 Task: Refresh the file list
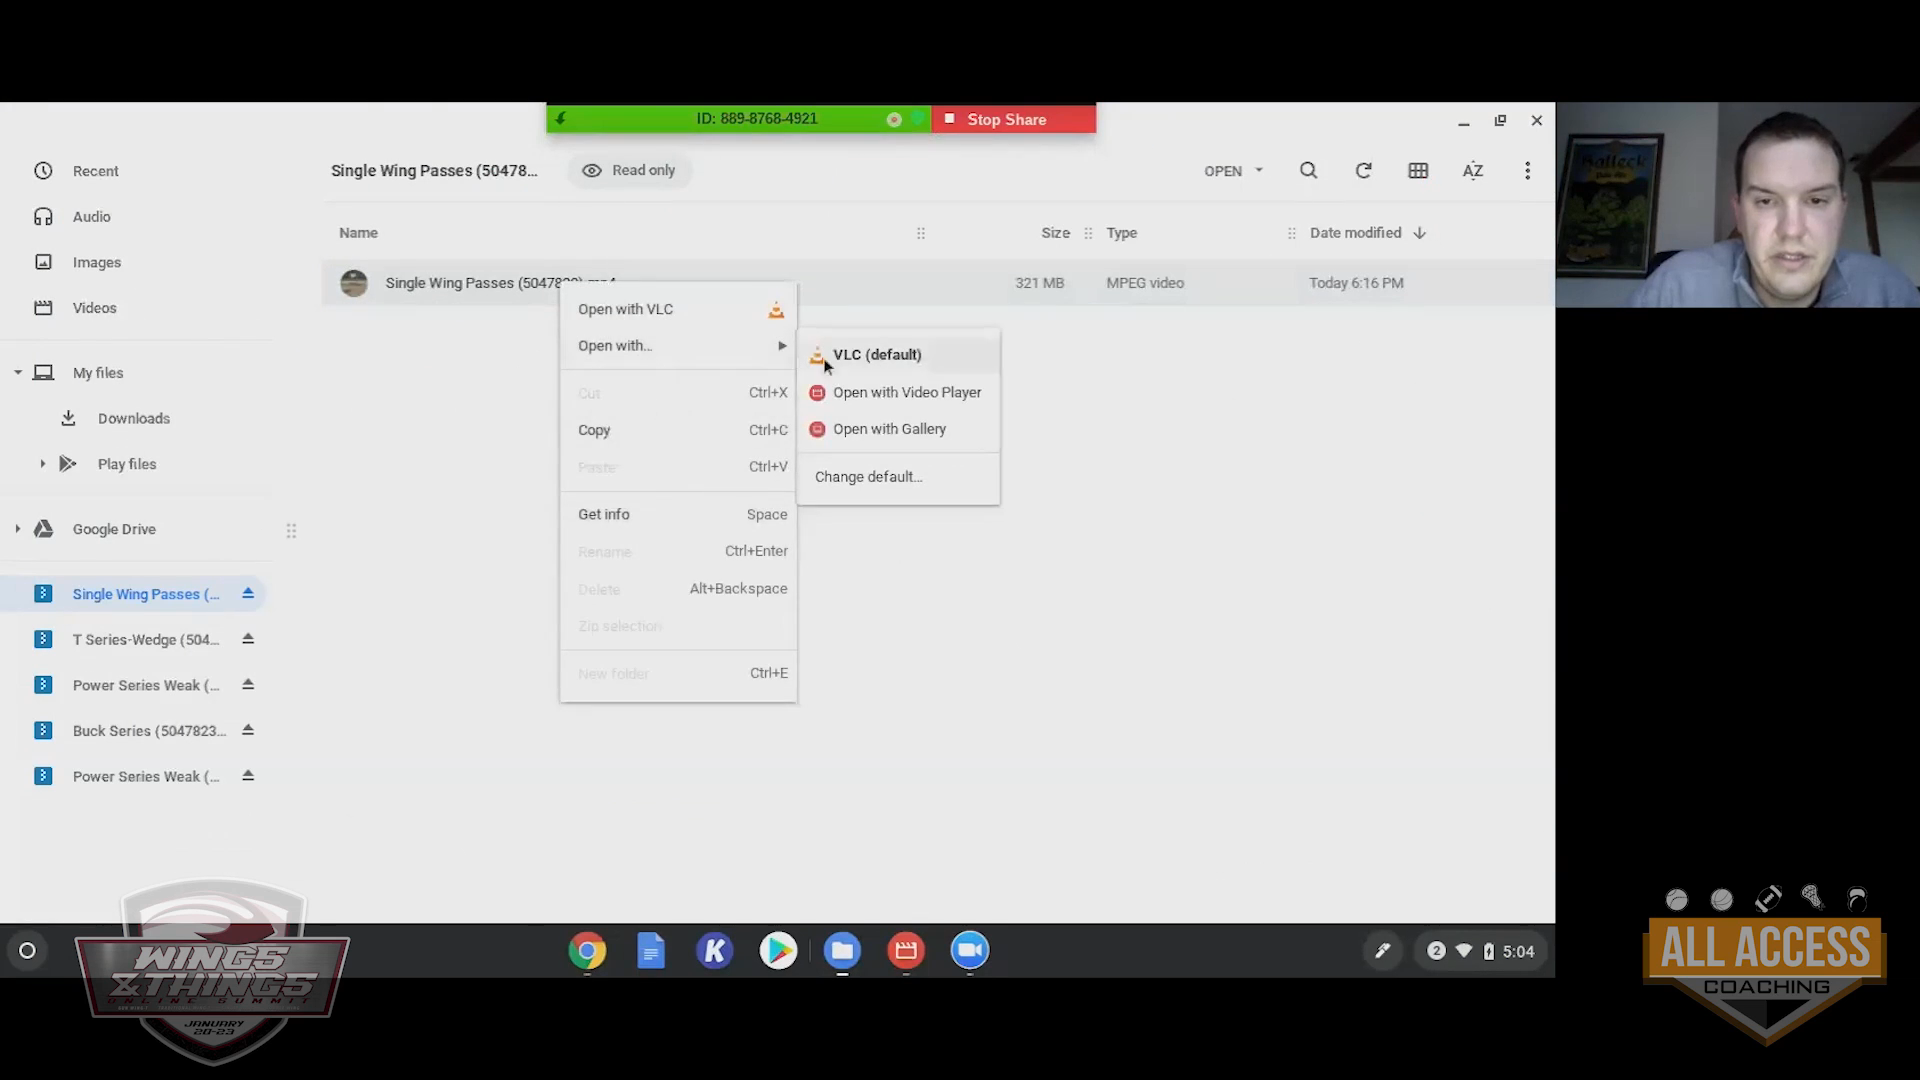(1363, 171)
